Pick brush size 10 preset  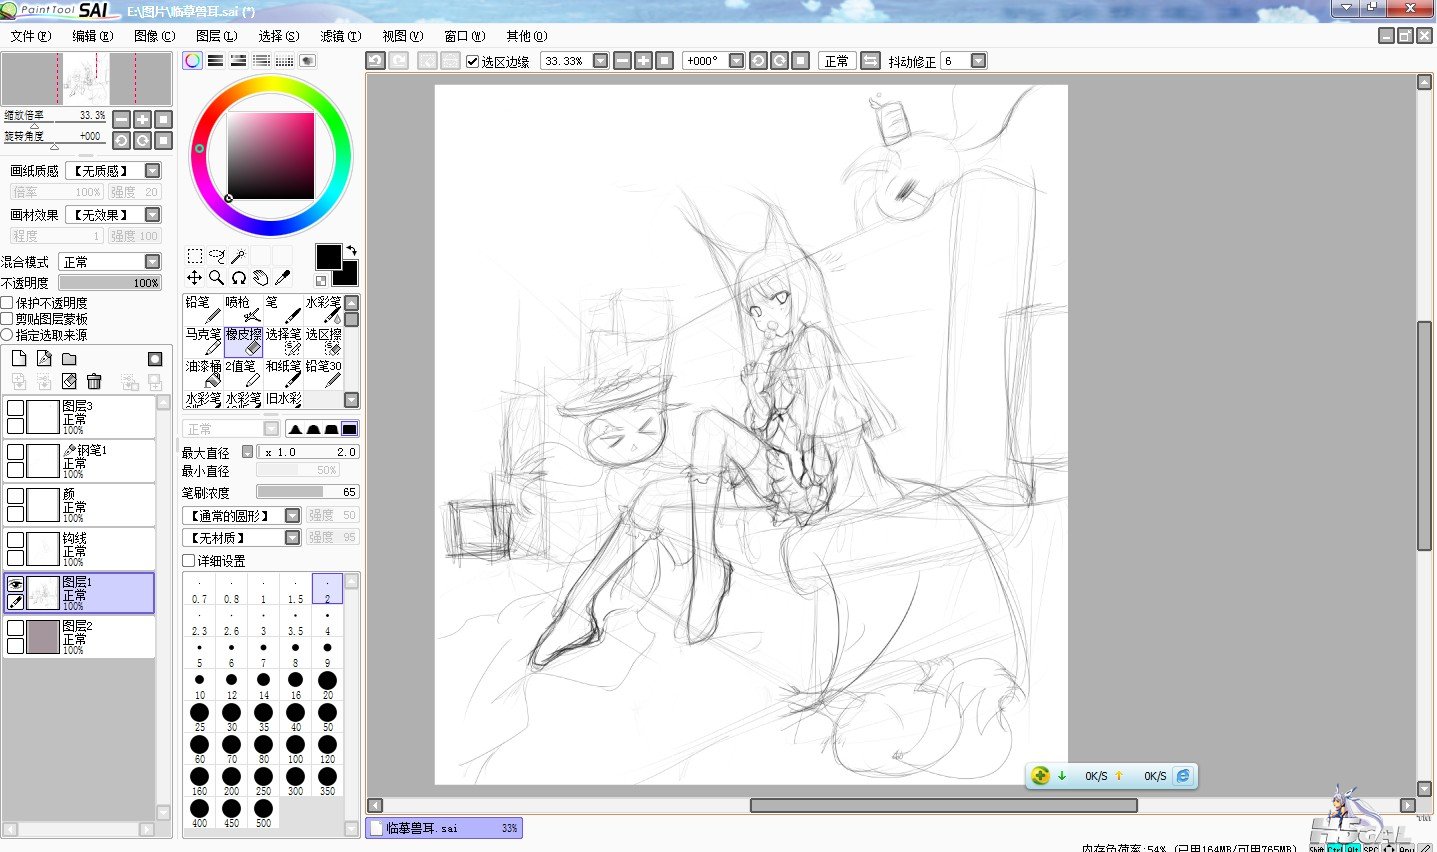200,685
